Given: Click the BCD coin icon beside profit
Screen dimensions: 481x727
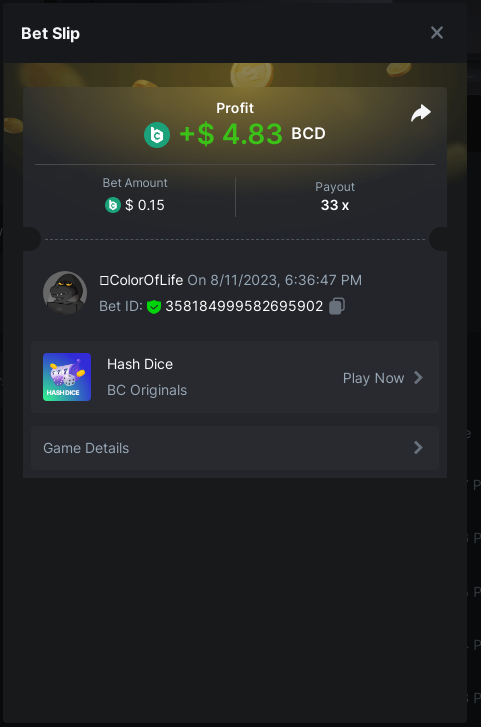Looking at the screenshot, I should (x=157, y=135).
